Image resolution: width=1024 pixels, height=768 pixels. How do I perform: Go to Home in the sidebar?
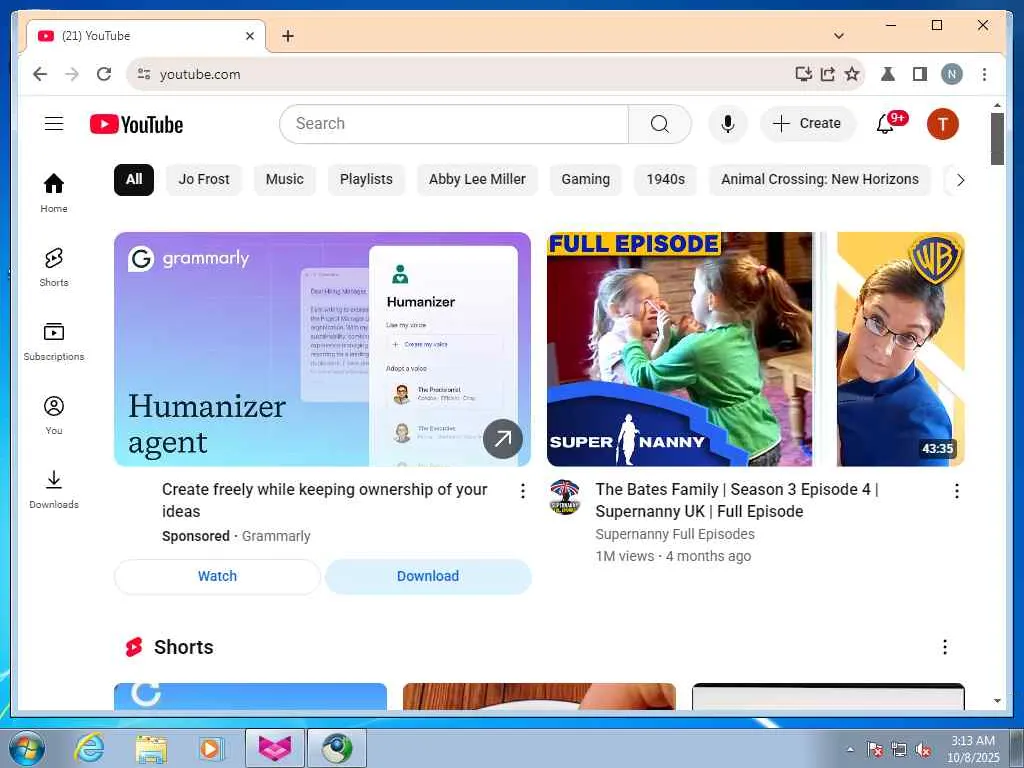click(x=54, y=193)
